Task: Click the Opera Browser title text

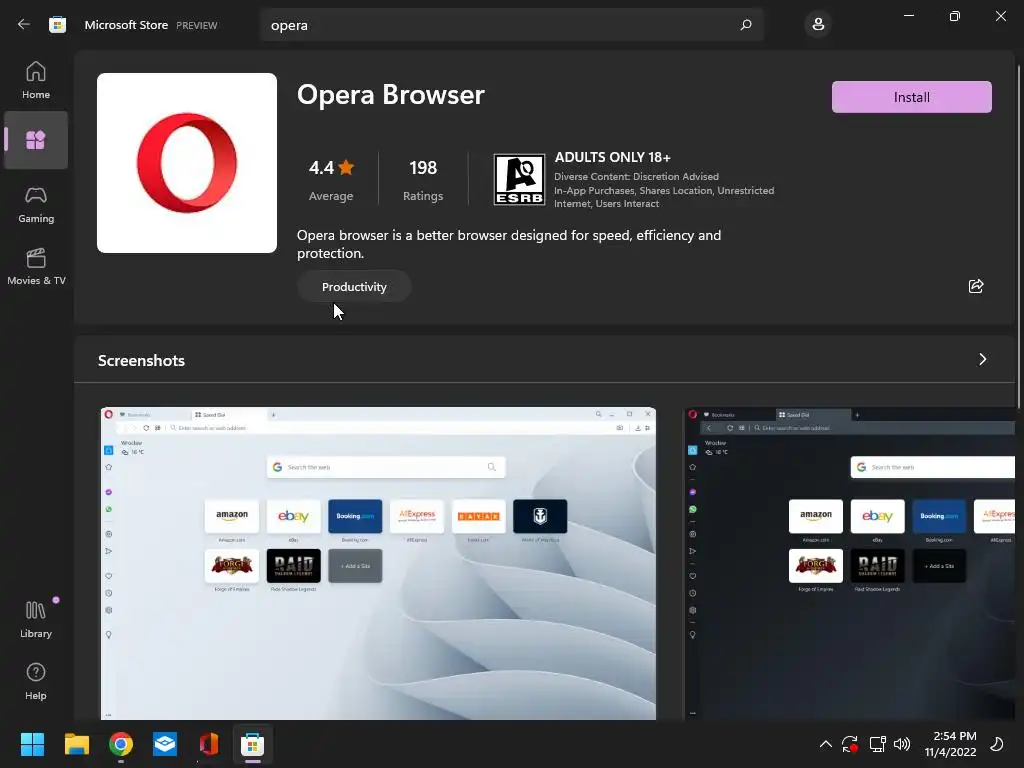Action: (391, 95)
